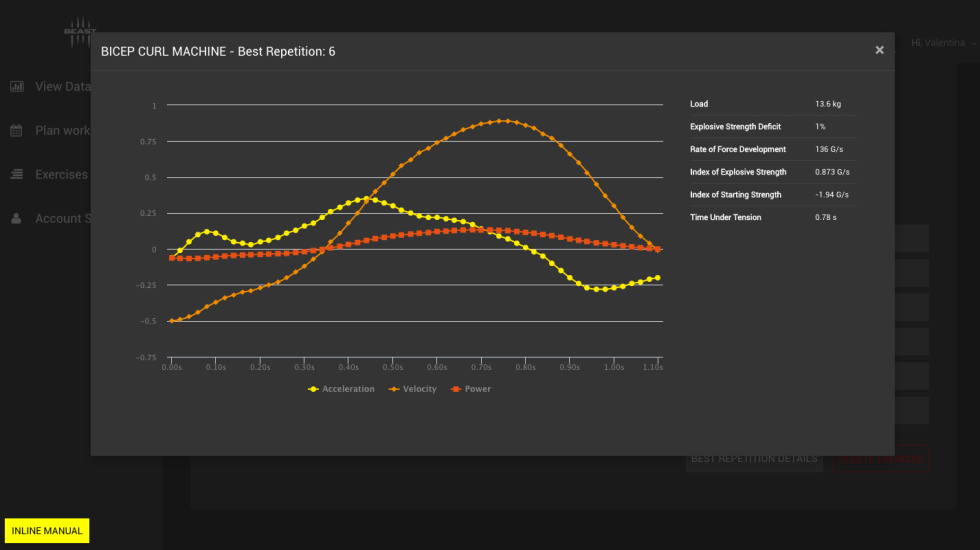980x550 pixels.
Task: Click the red Power legend marker
Action: tap(456, 389)
